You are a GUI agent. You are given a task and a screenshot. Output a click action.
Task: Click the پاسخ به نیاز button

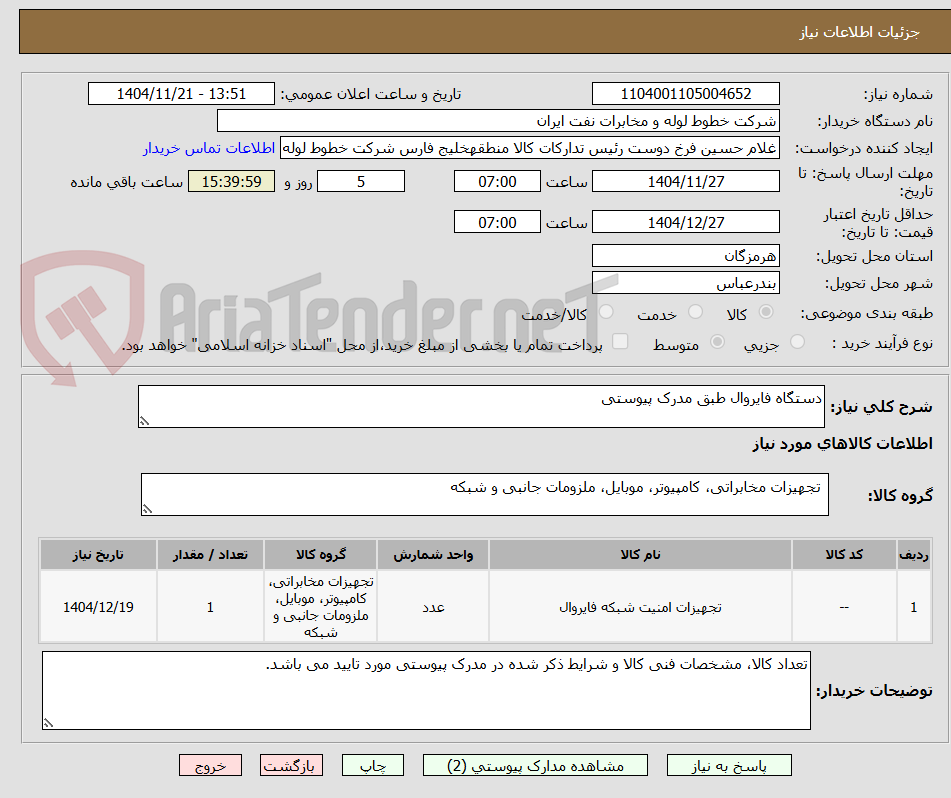coord(729,765)
